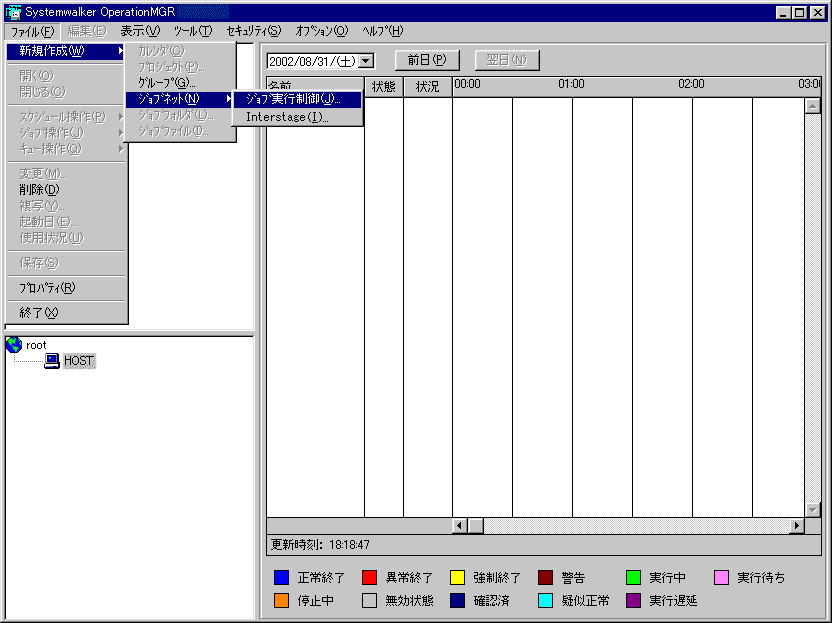The height and width of the screenshot is (623, 832).
Task: Click the 実行遅延 legend label
Action: click(x=674, y=601)
